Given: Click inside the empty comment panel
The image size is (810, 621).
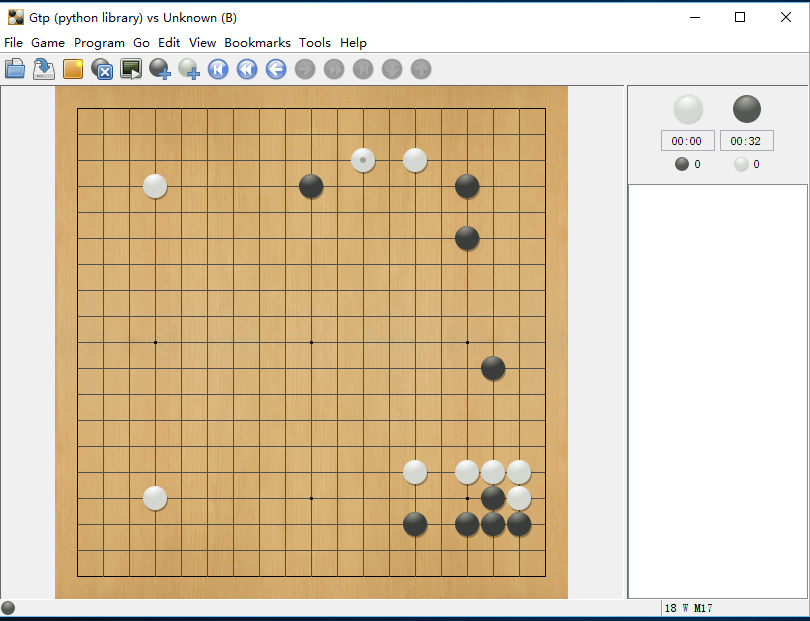Looking at the screenshot, I should coord(716,390).
